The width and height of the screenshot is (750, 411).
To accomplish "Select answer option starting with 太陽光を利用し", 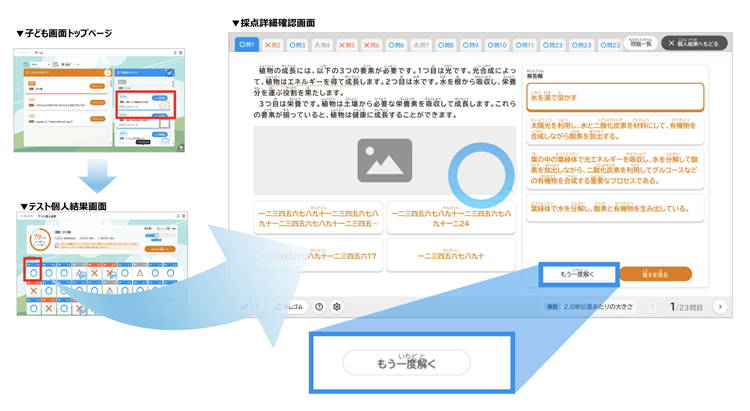I will 617,130.
